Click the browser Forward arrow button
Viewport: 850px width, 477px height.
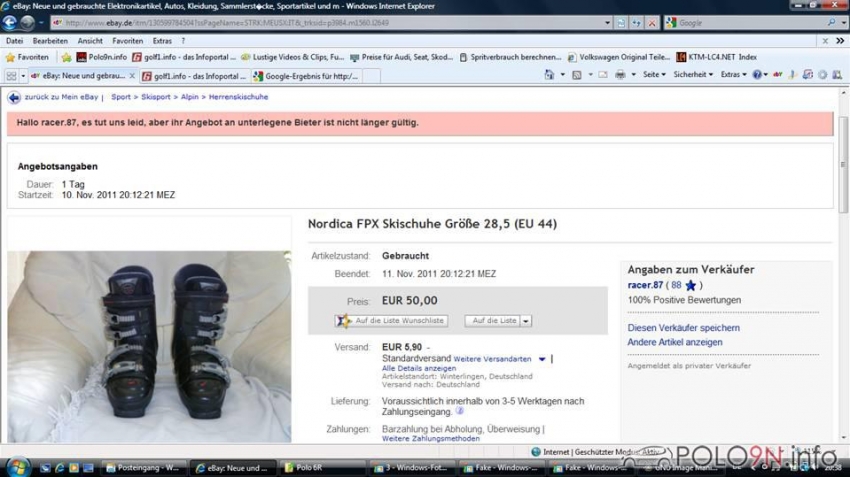click(27, 22)
